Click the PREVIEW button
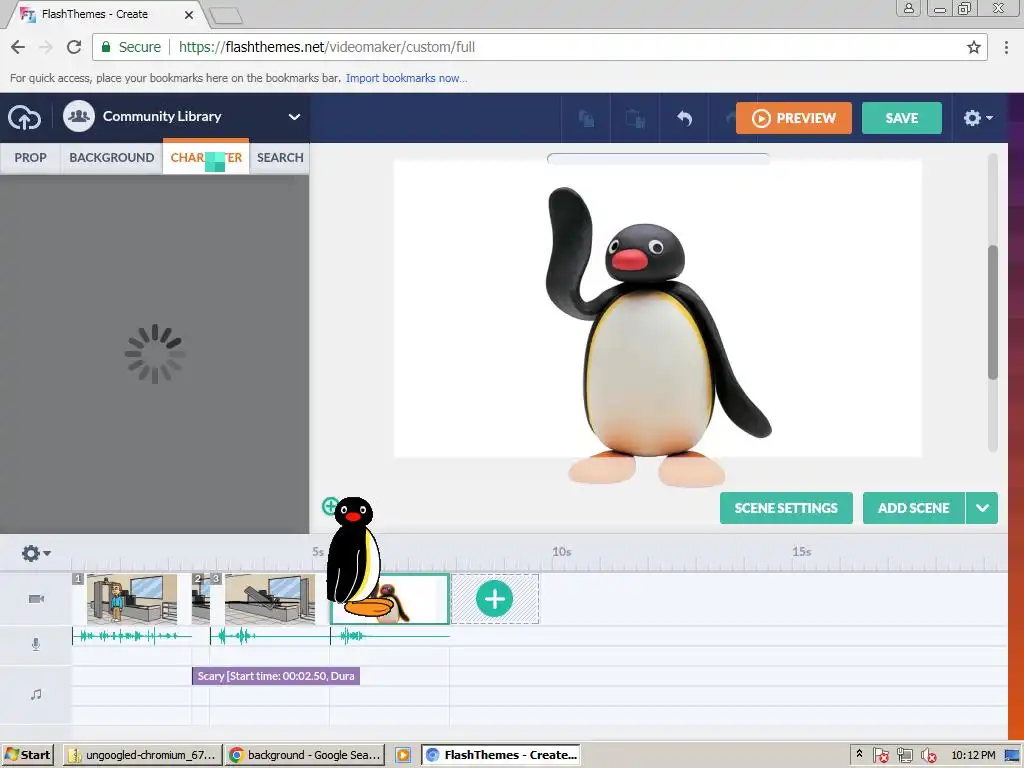1024x768 pixels. coord(793,118)
